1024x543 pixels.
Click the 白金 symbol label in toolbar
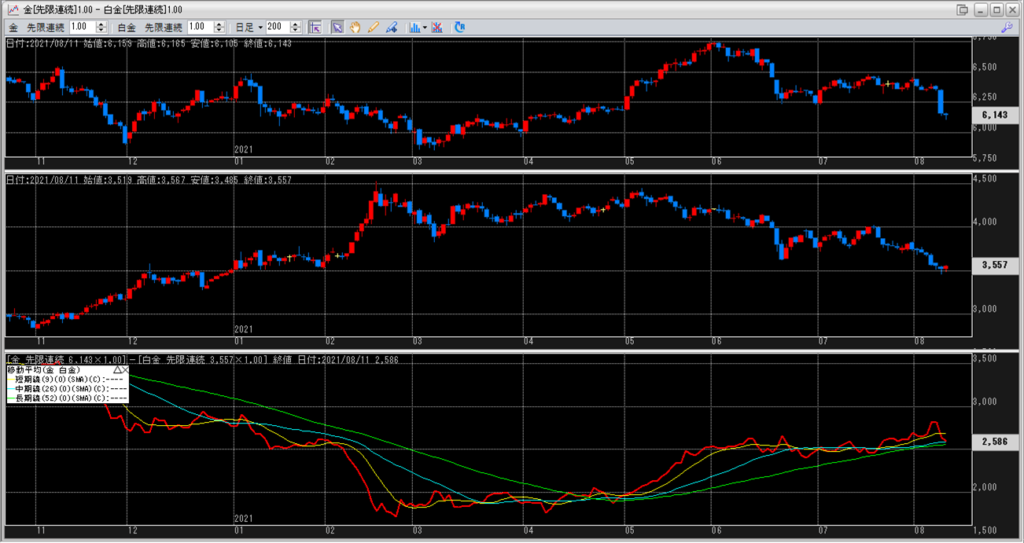[x=125, y=26]
